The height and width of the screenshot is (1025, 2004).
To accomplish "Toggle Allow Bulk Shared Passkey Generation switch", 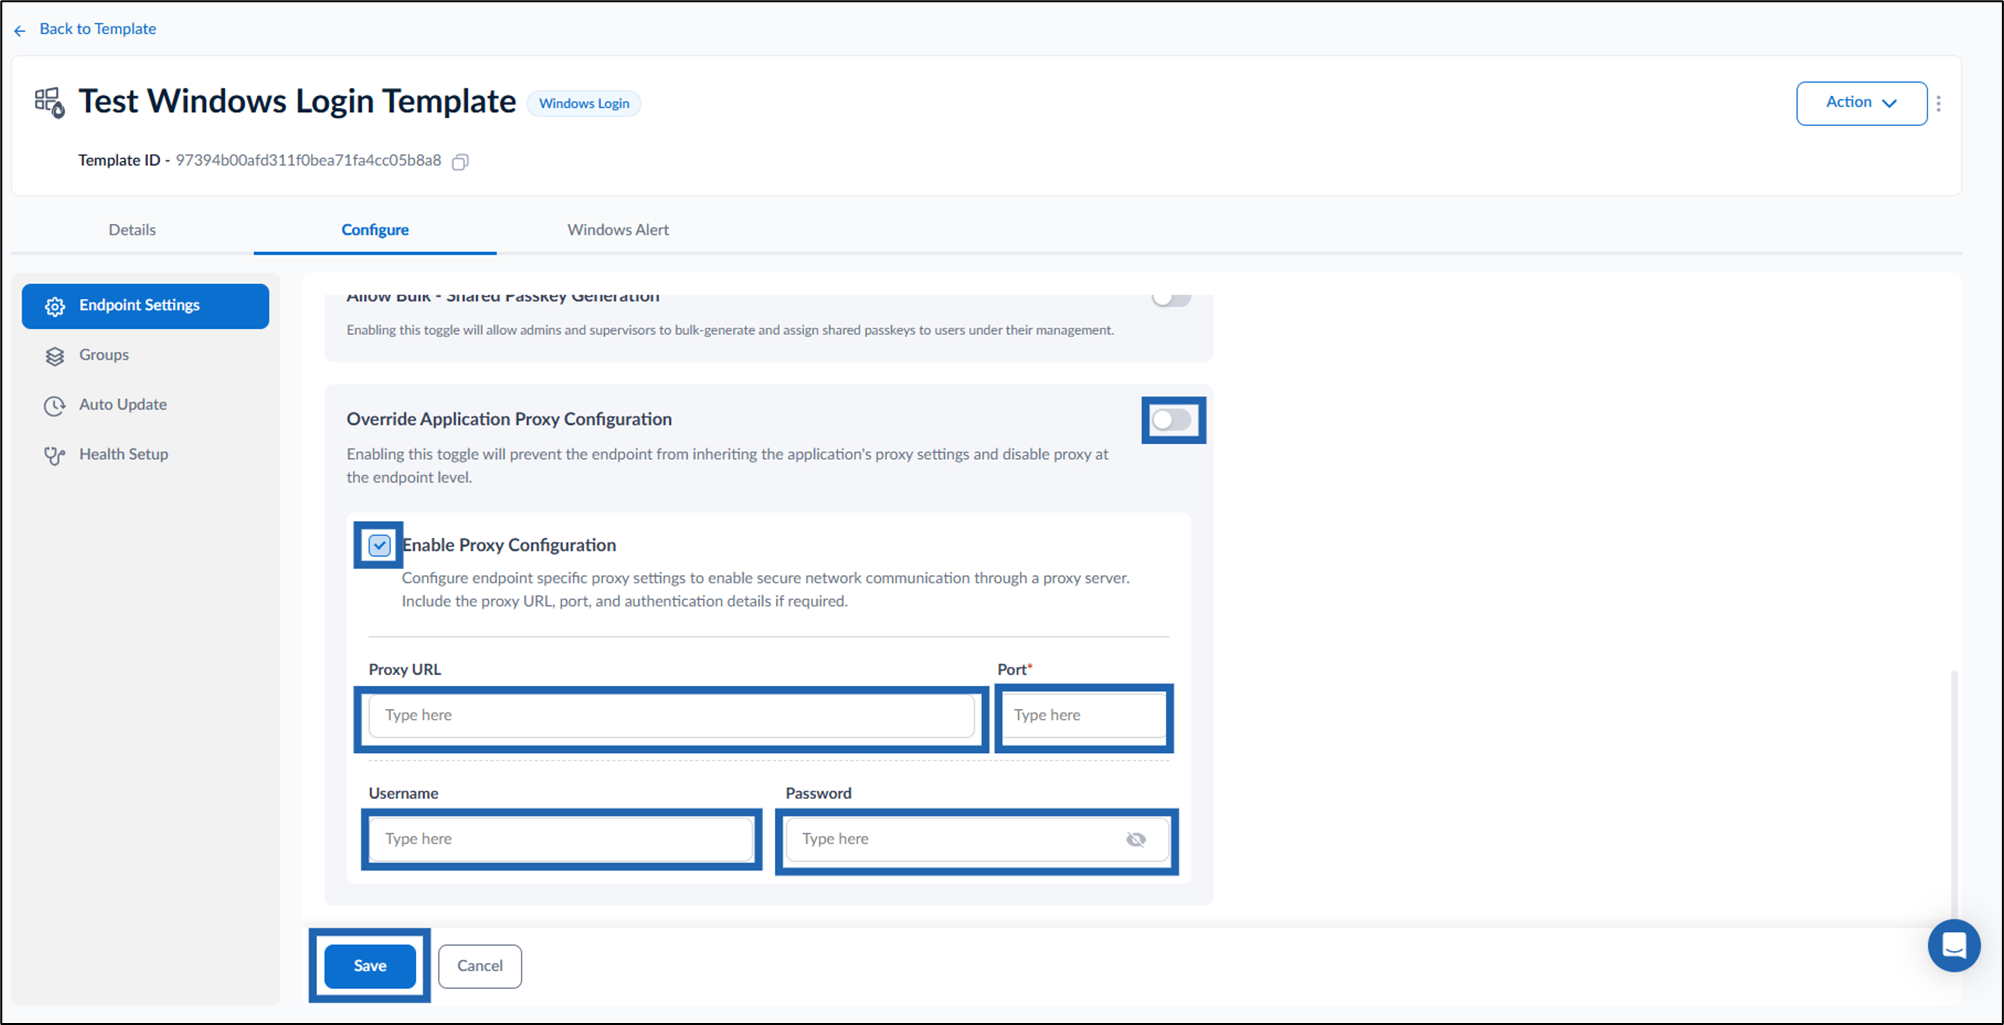I will pos(1171,298).
